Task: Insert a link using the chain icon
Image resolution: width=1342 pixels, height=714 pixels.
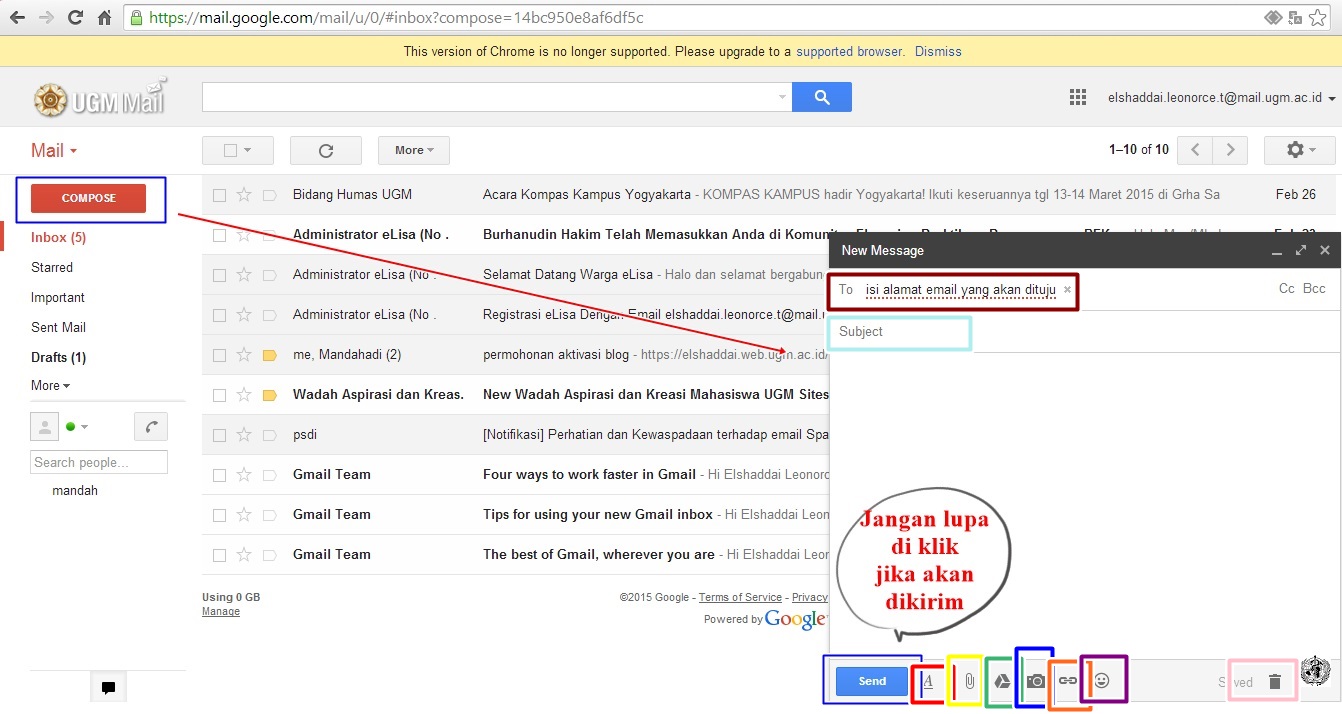Action: 1068,682
